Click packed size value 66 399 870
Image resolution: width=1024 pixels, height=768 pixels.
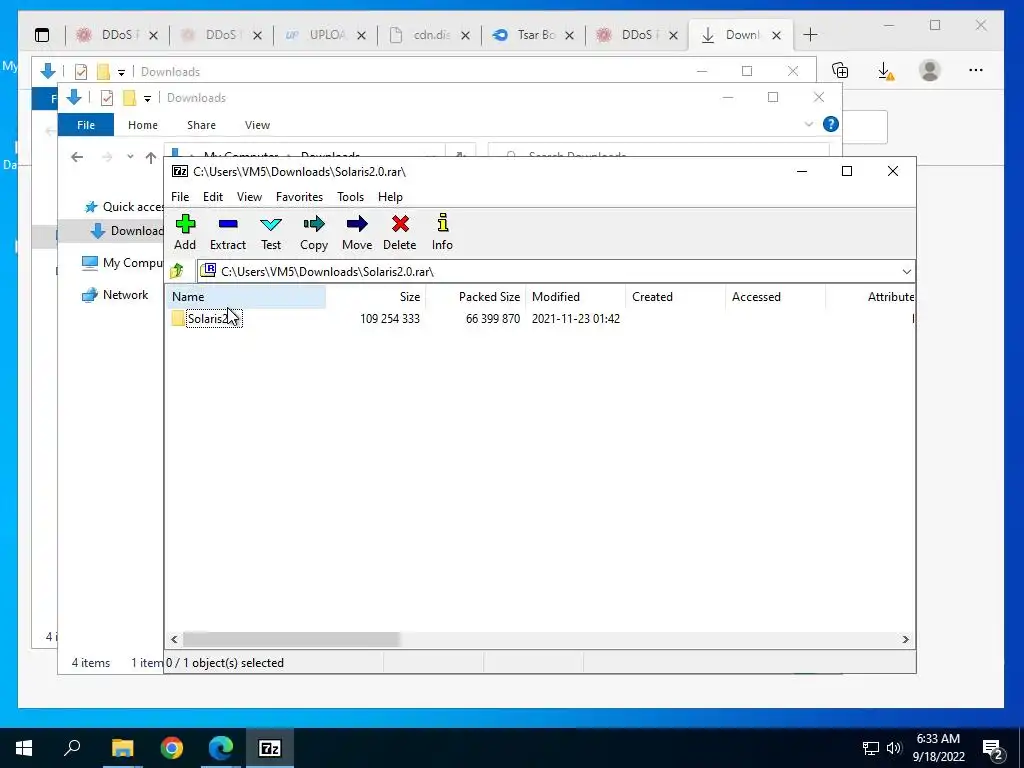(x=493, y=319)
